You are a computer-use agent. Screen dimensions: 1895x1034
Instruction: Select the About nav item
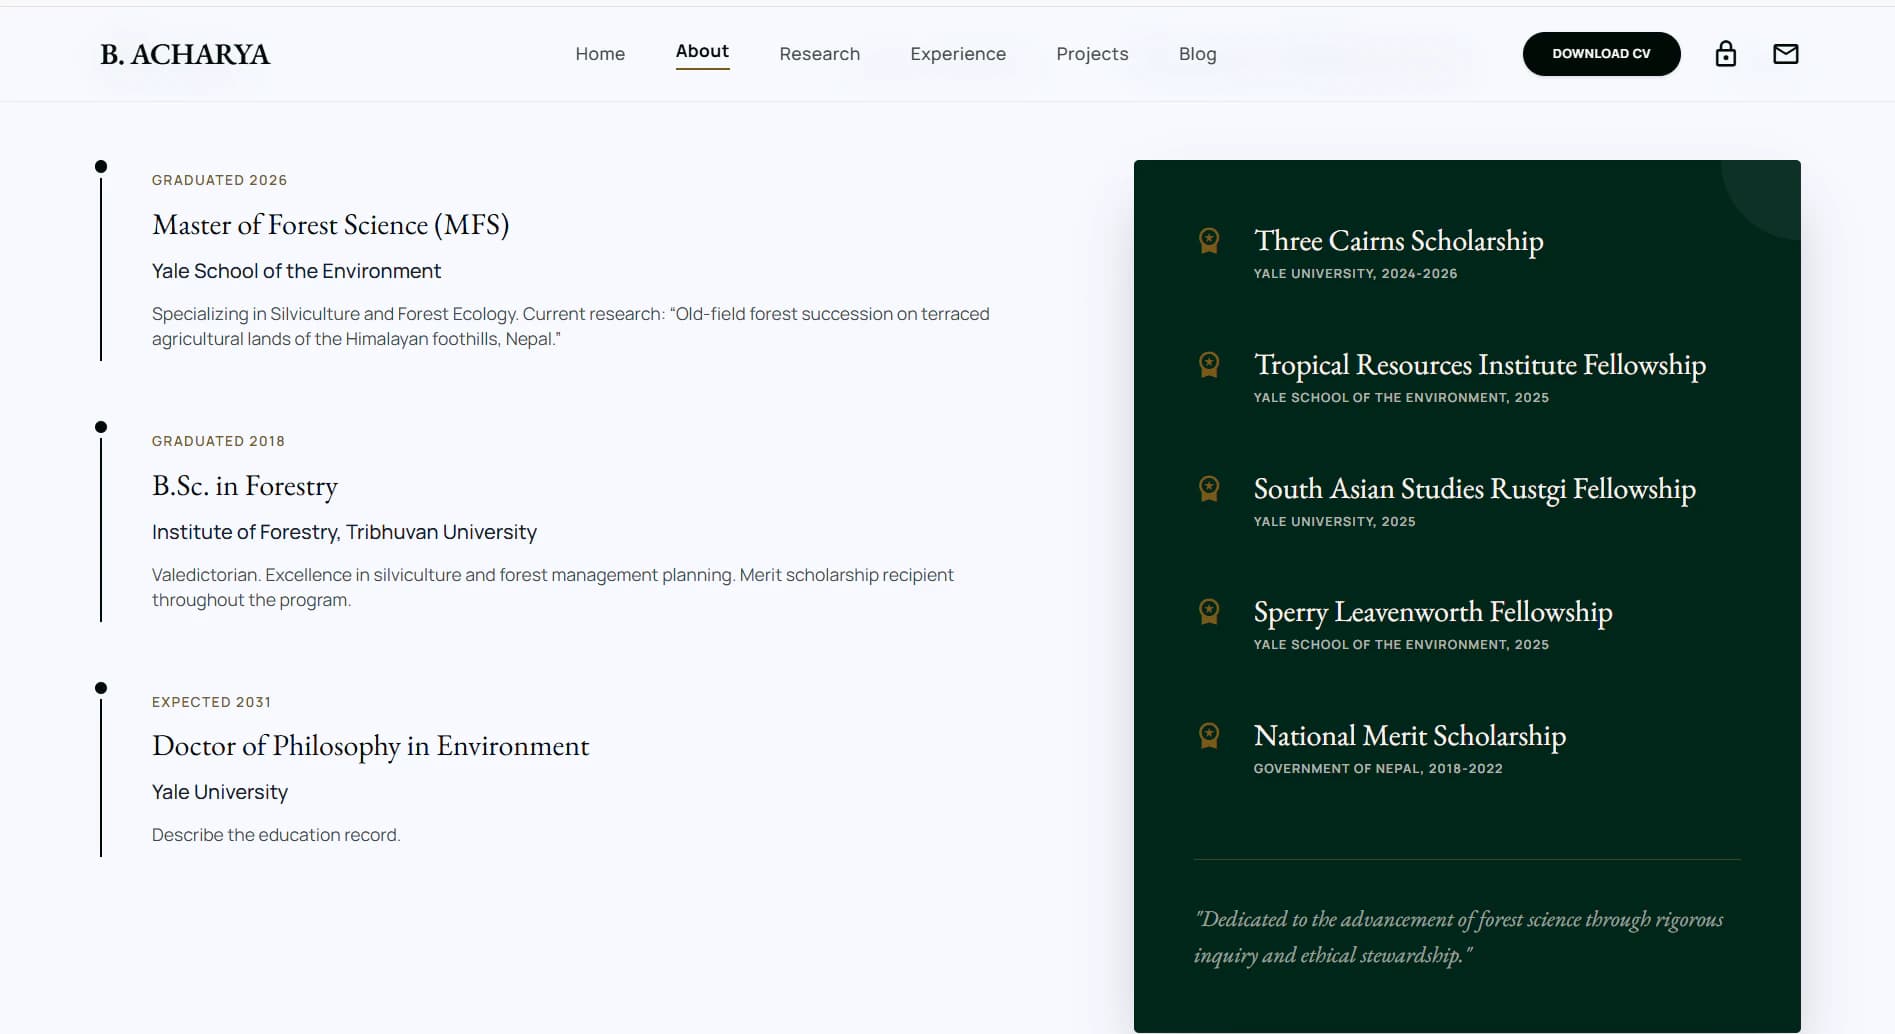[x=702, y=51]
